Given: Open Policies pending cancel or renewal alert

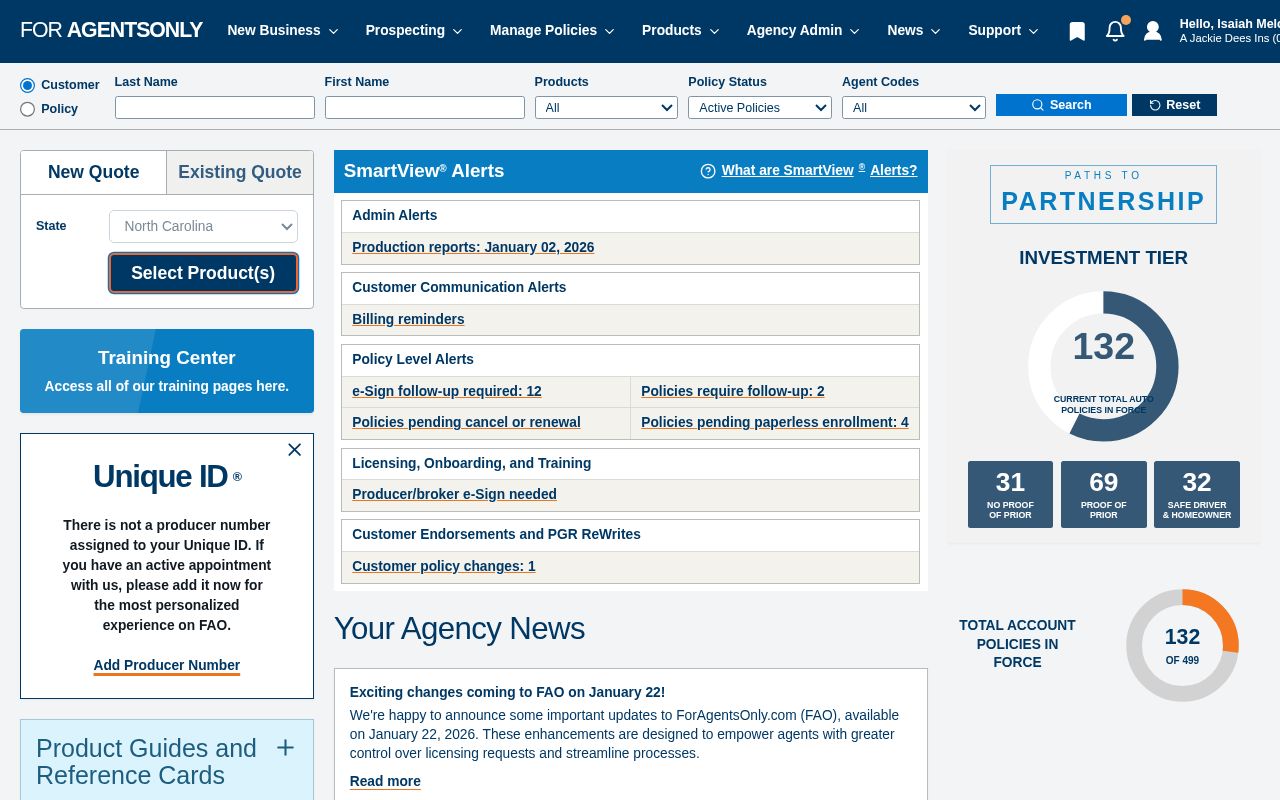Looking at the screenshot, I should [466, 423].
